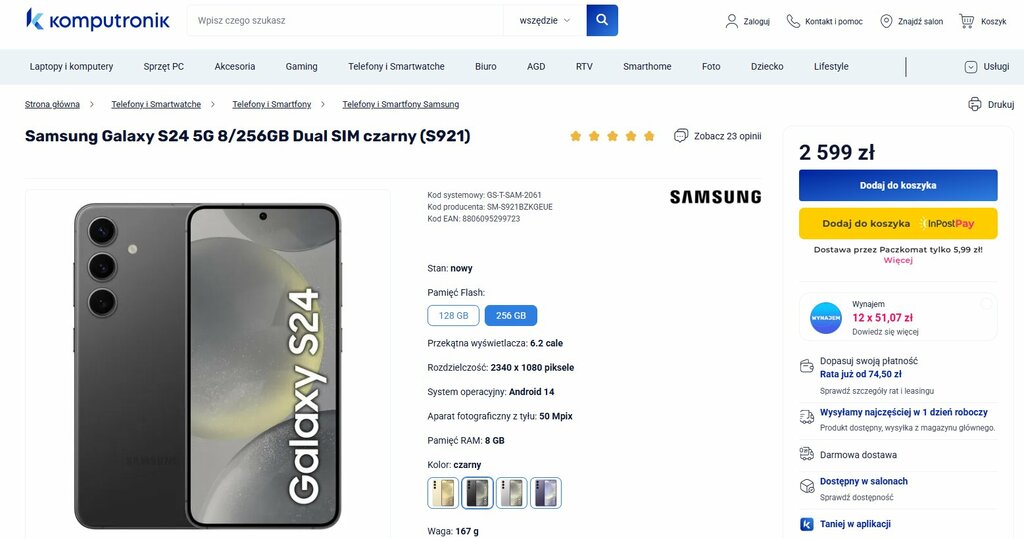
Task: Open Znajdź salon location pin
Action: (886, 21)
